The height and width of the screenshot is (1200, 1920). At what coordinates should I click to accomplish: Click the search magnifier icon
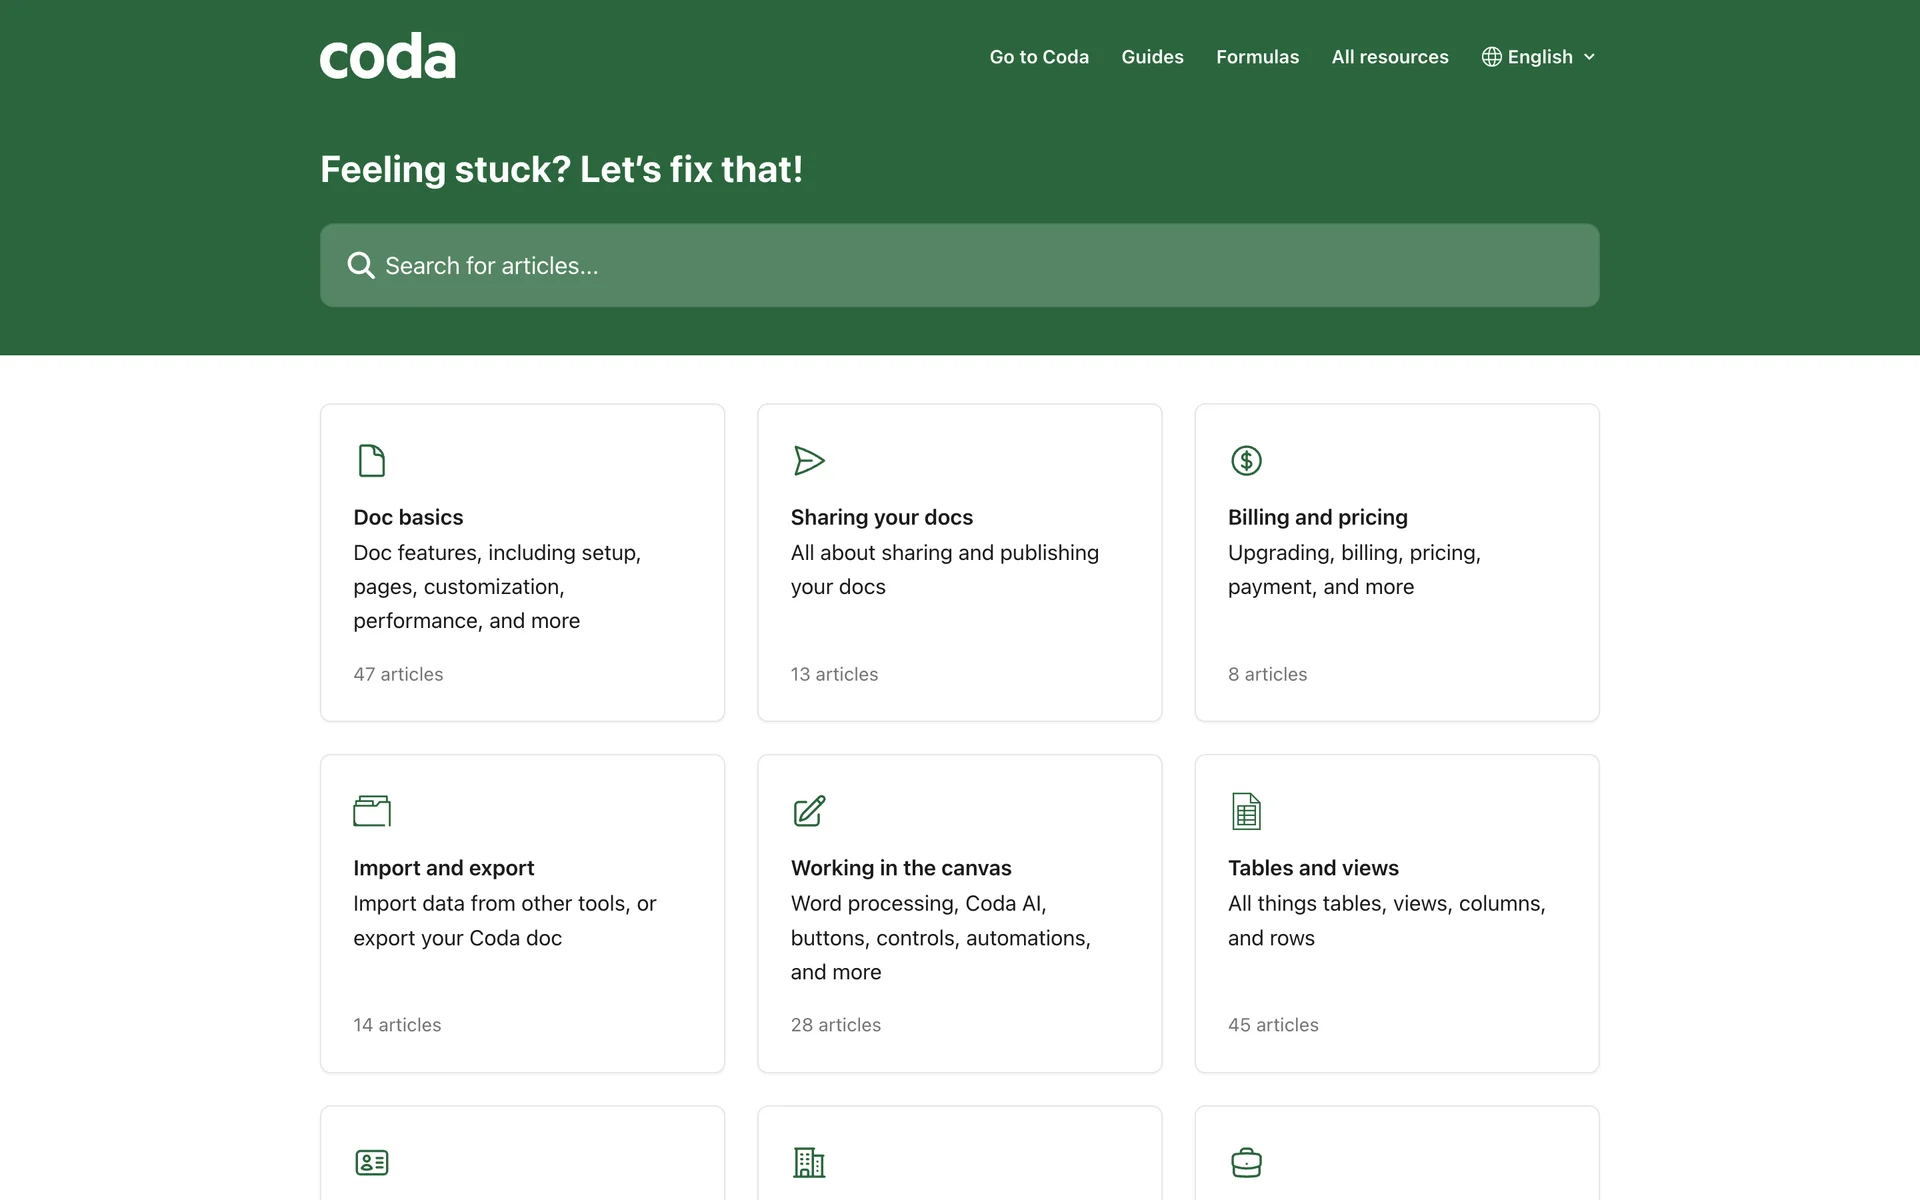click(360, 266)
